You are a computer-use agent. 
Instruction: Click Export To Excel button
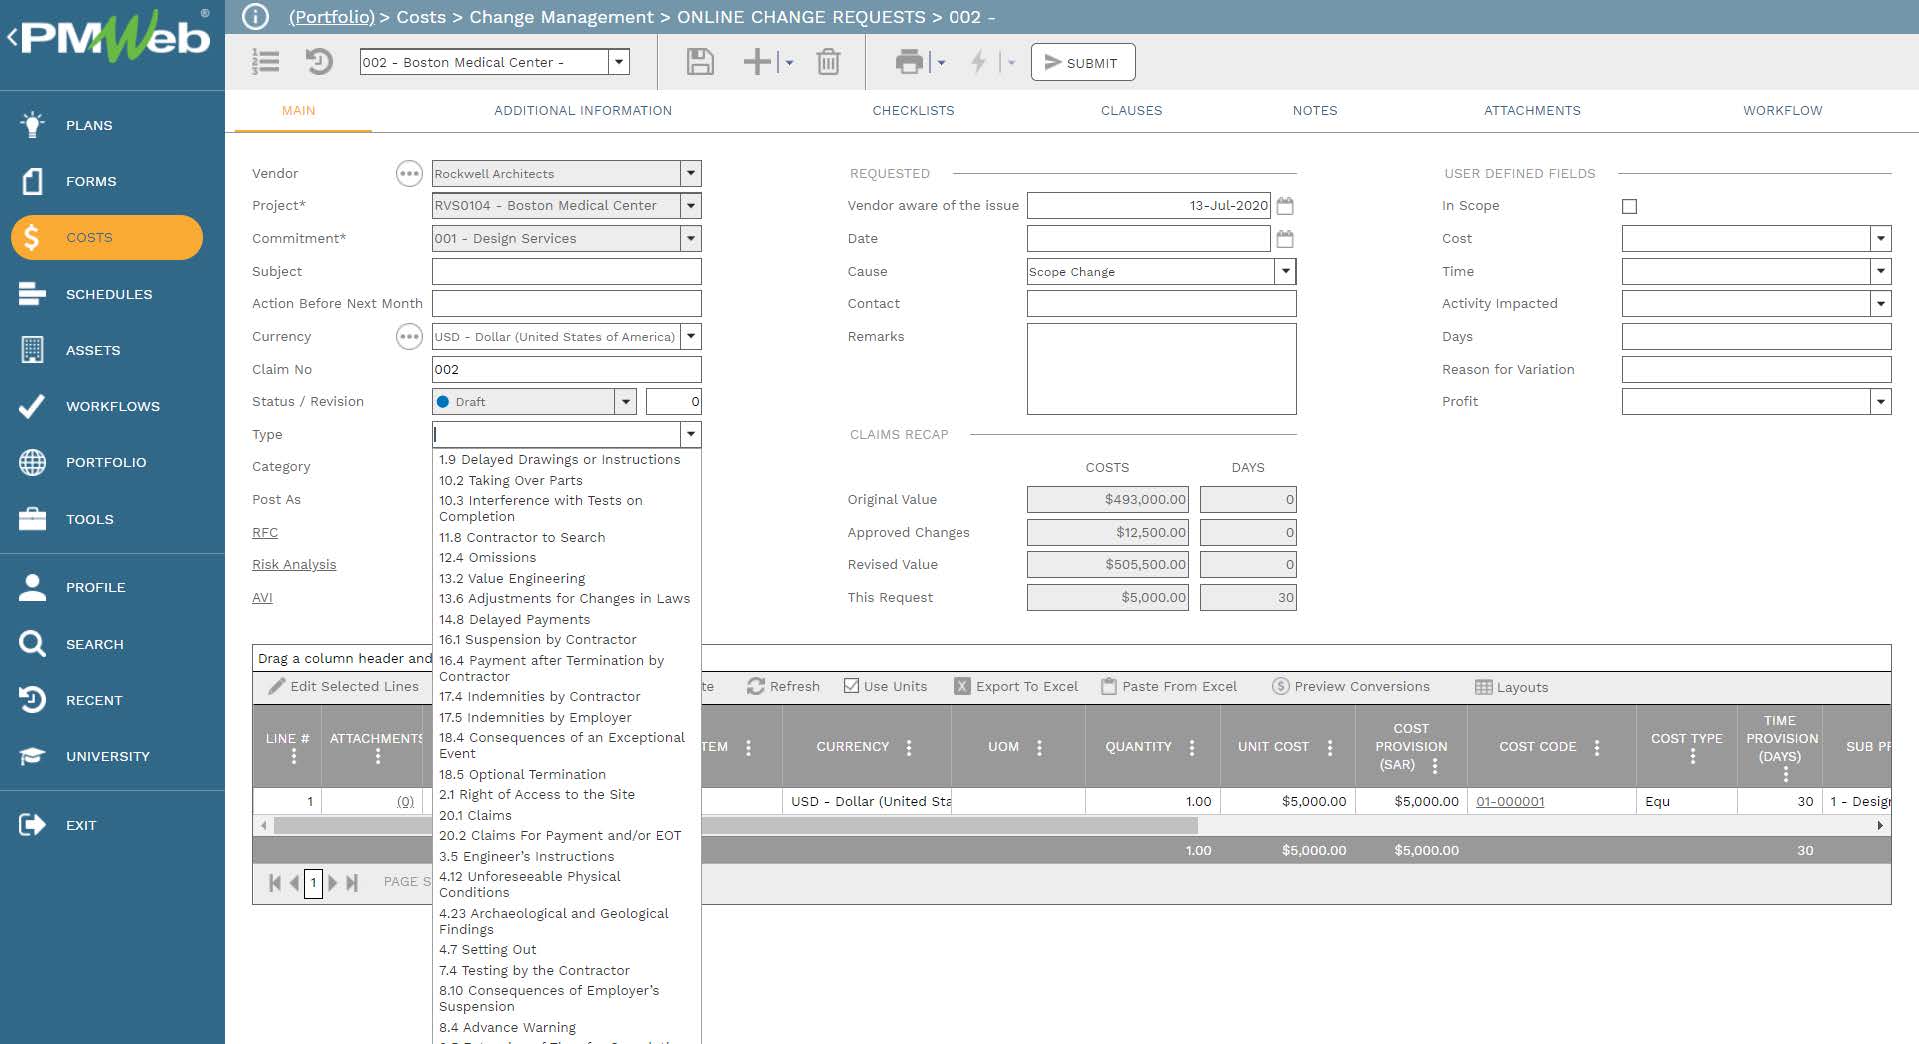point(1016,687)
